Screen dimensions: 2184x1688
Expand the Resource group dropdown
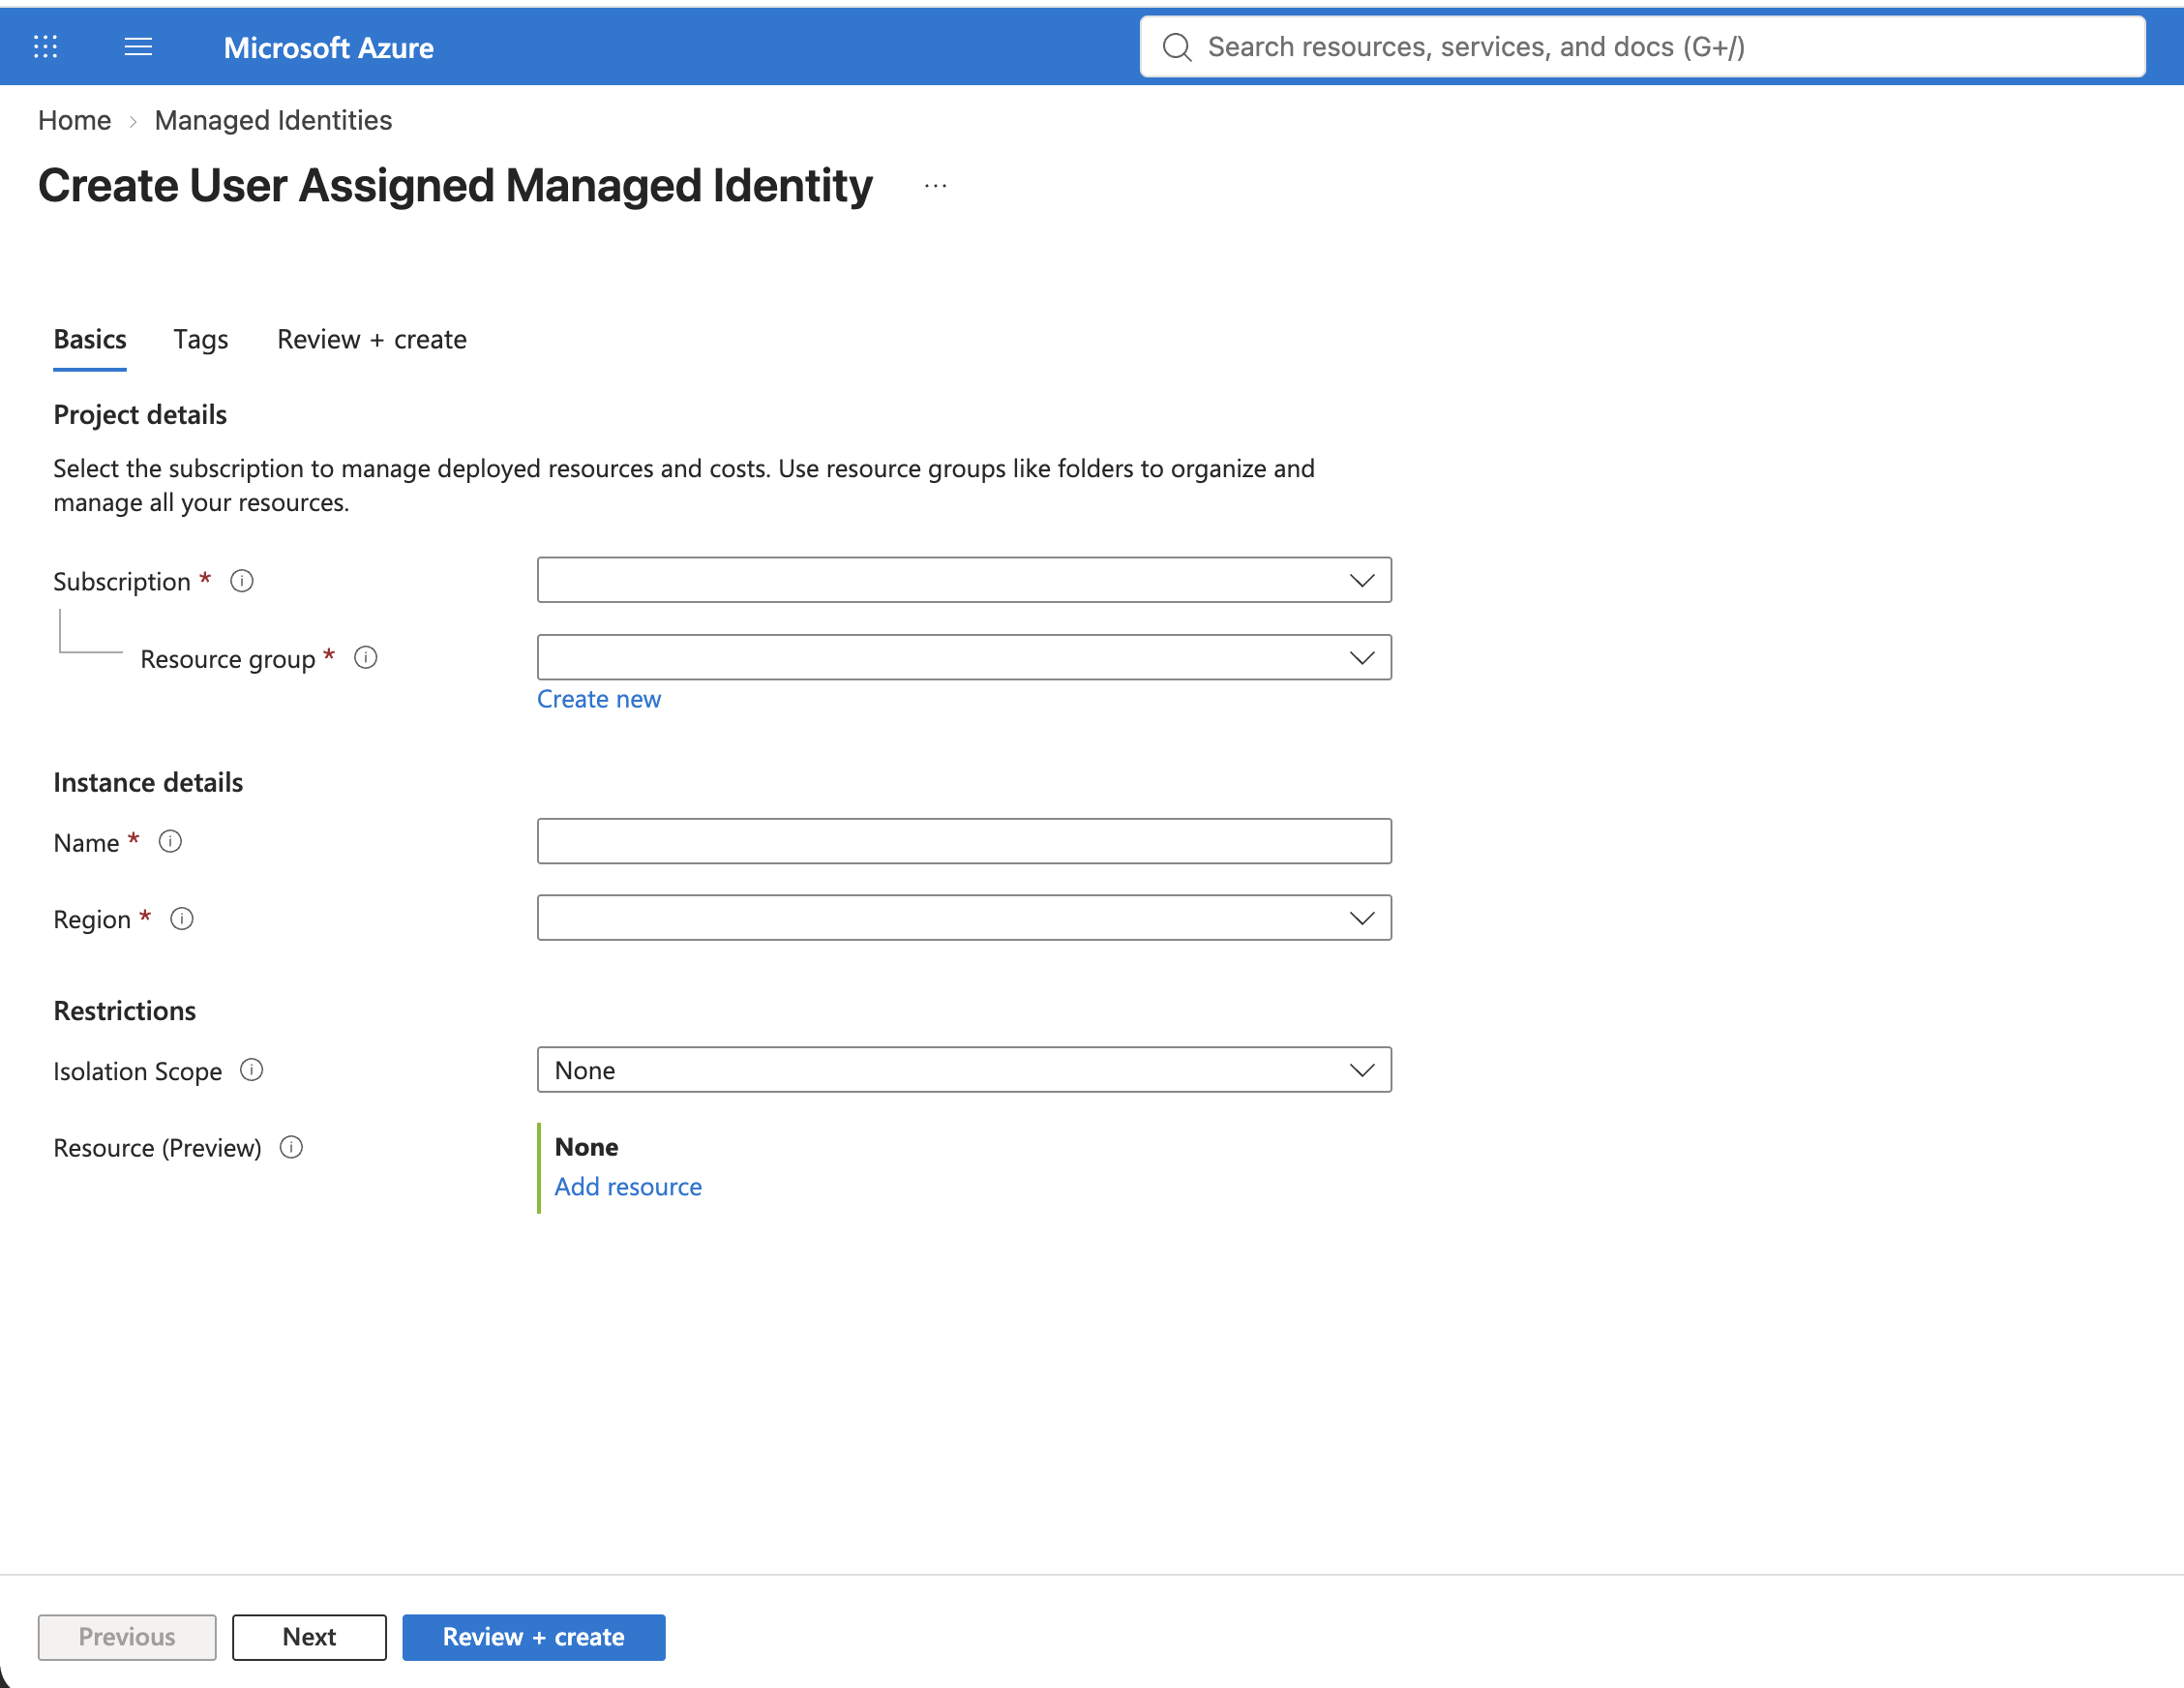pyautogui.click(x=964, y=657)
